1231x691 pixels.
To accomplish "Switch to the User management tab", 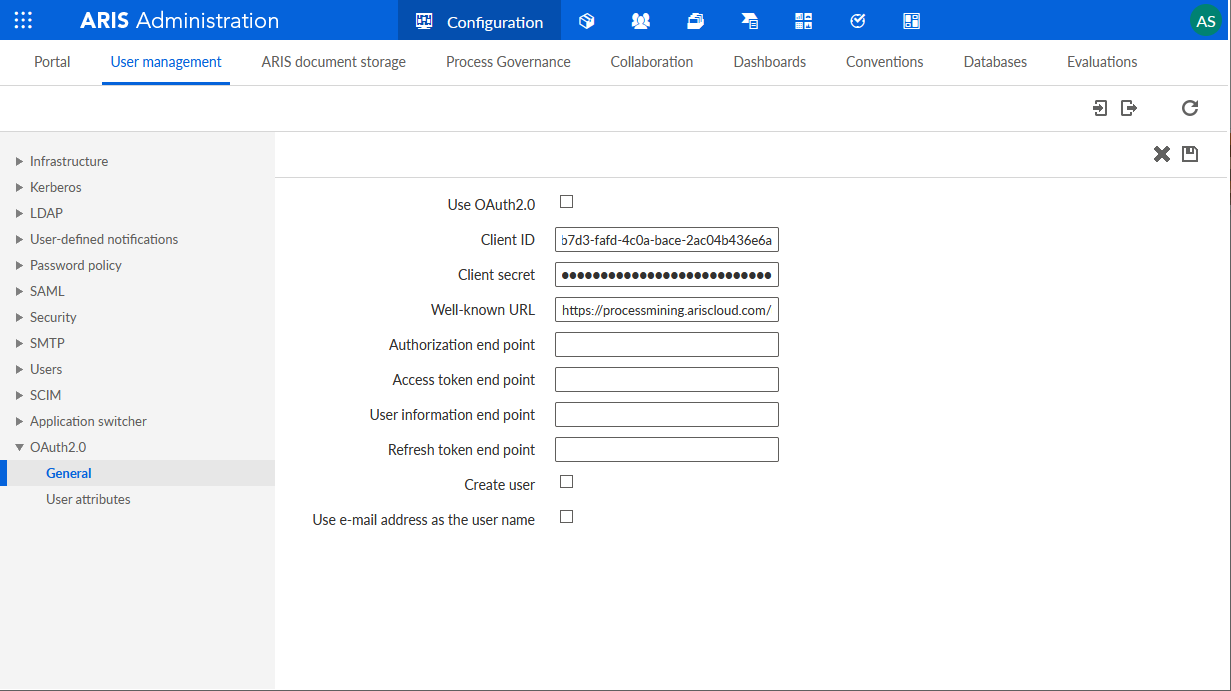I will coord(166,62).
